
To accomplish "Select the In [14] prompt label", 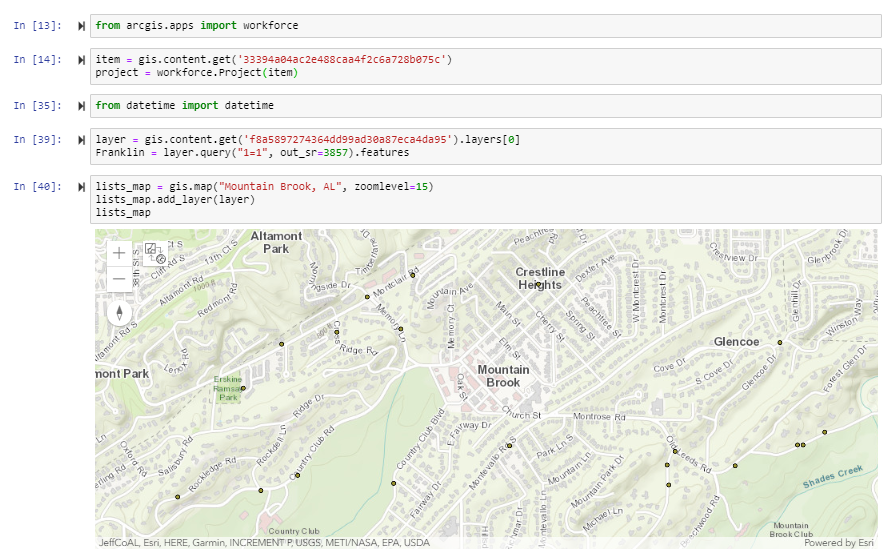I will (37, 60).
